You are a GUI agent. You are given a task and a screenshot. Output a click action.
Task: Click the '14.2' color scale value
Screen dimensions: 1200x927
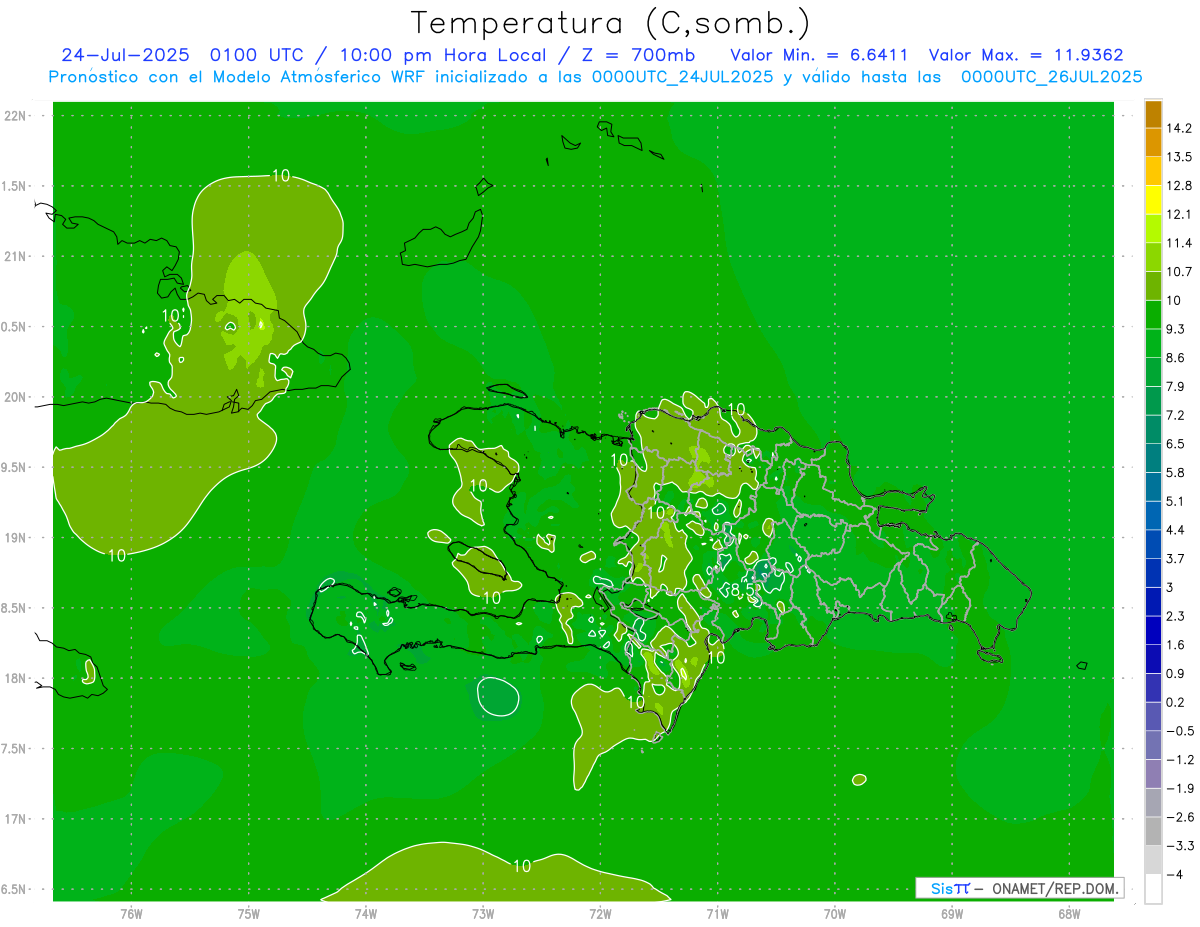point(1180,128)
